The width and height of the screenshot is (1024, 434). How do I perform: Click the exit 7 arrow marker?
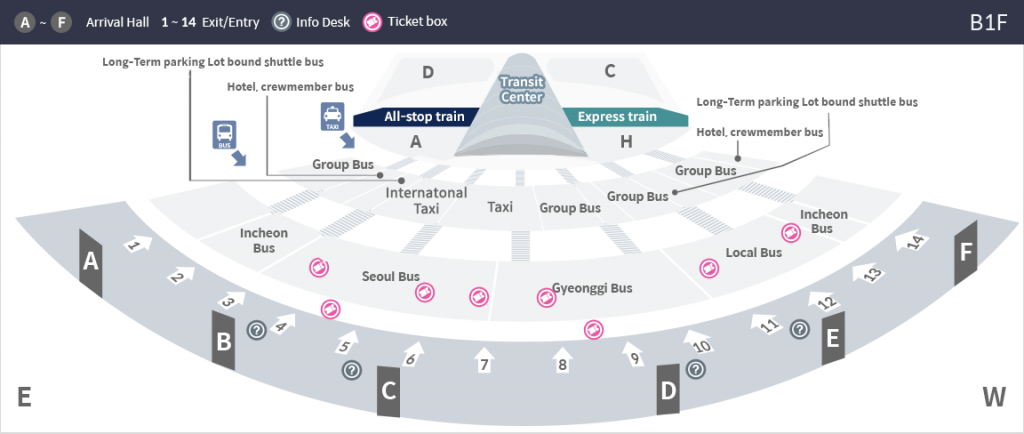pos(484,357)
